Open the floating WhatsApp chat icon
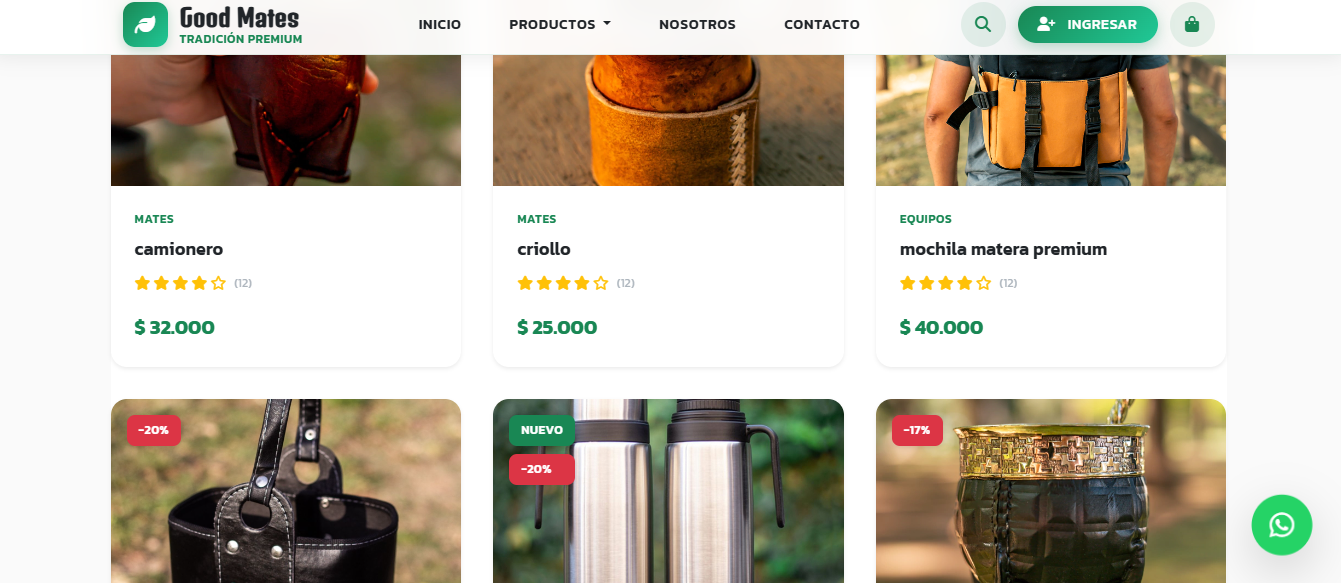 coord(1282,525)
